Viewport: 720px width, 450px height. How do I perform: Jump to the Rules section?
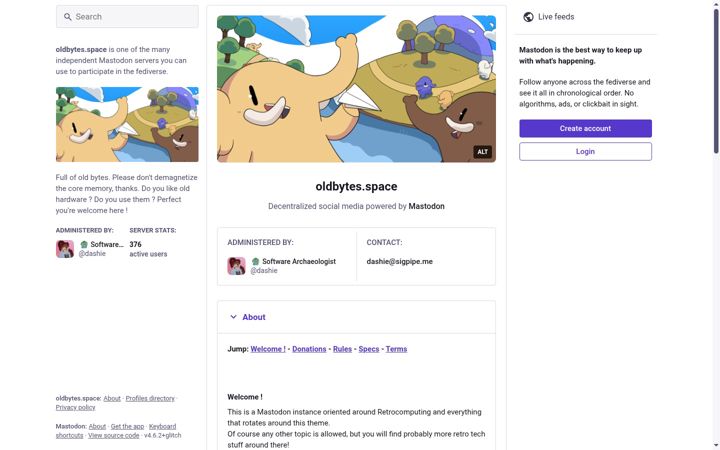click(x=342, y=349)
